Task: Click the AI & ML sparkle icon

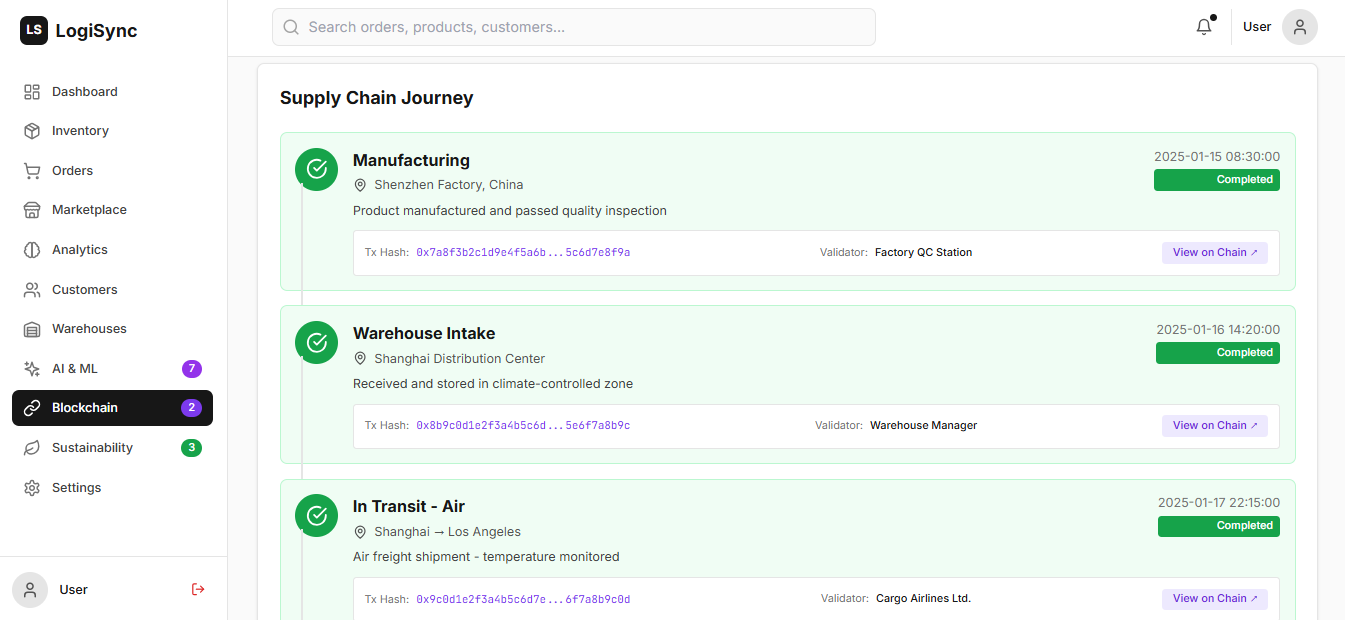Action: tap(32, 369)
